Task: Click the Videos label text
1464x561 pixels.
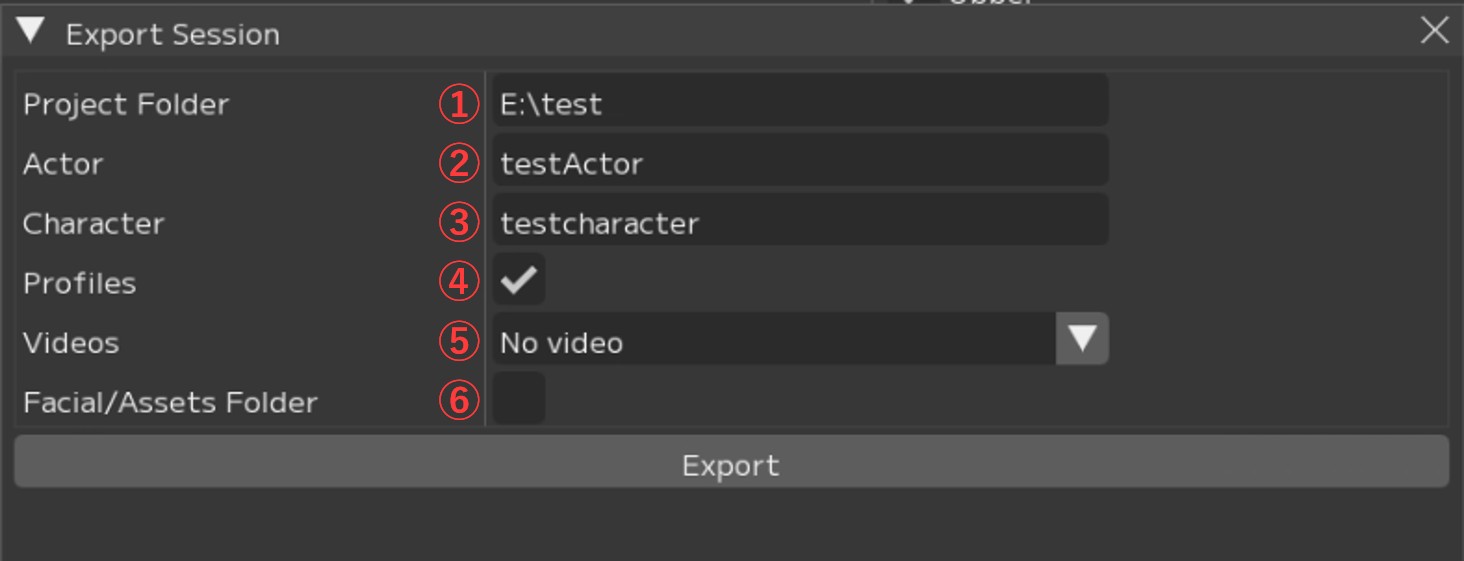Action: 71,342
